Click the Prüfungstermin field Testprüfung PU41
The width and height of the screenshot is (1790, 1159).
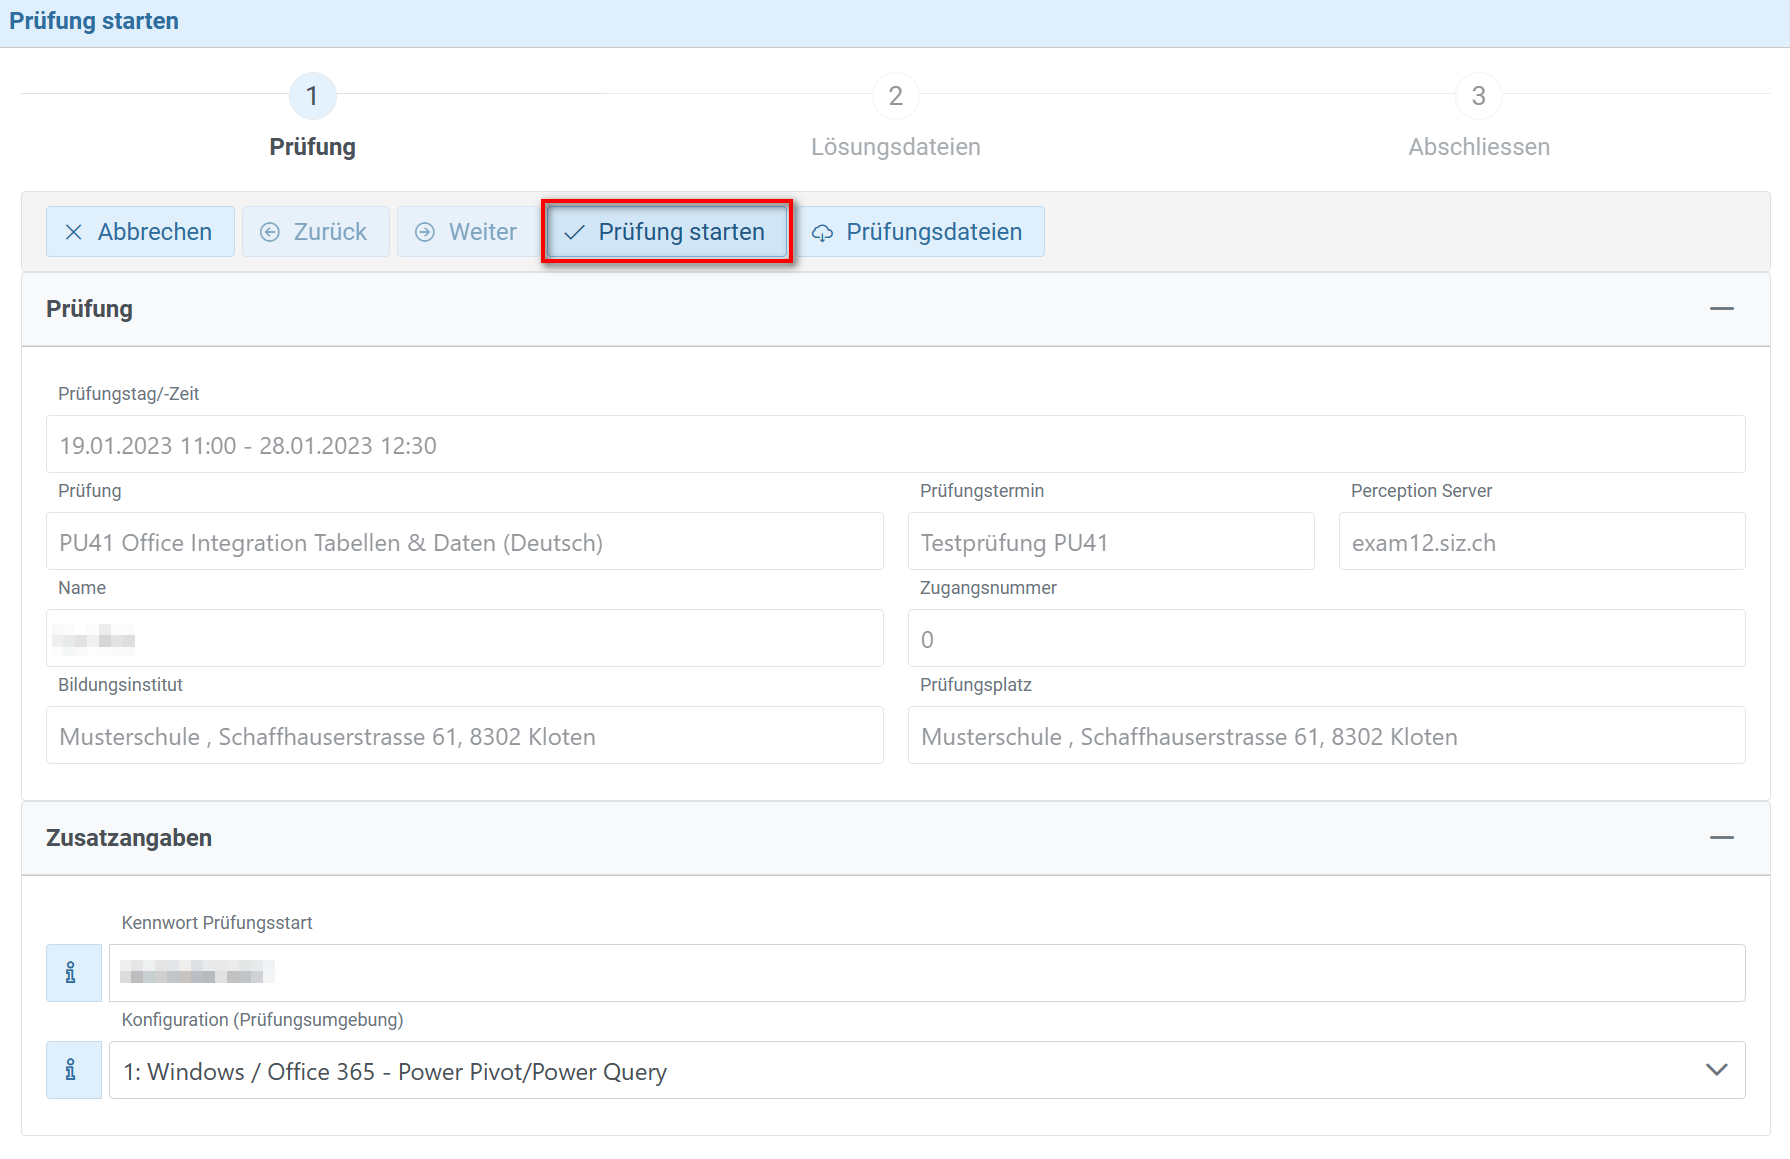tap(1111, 541)
